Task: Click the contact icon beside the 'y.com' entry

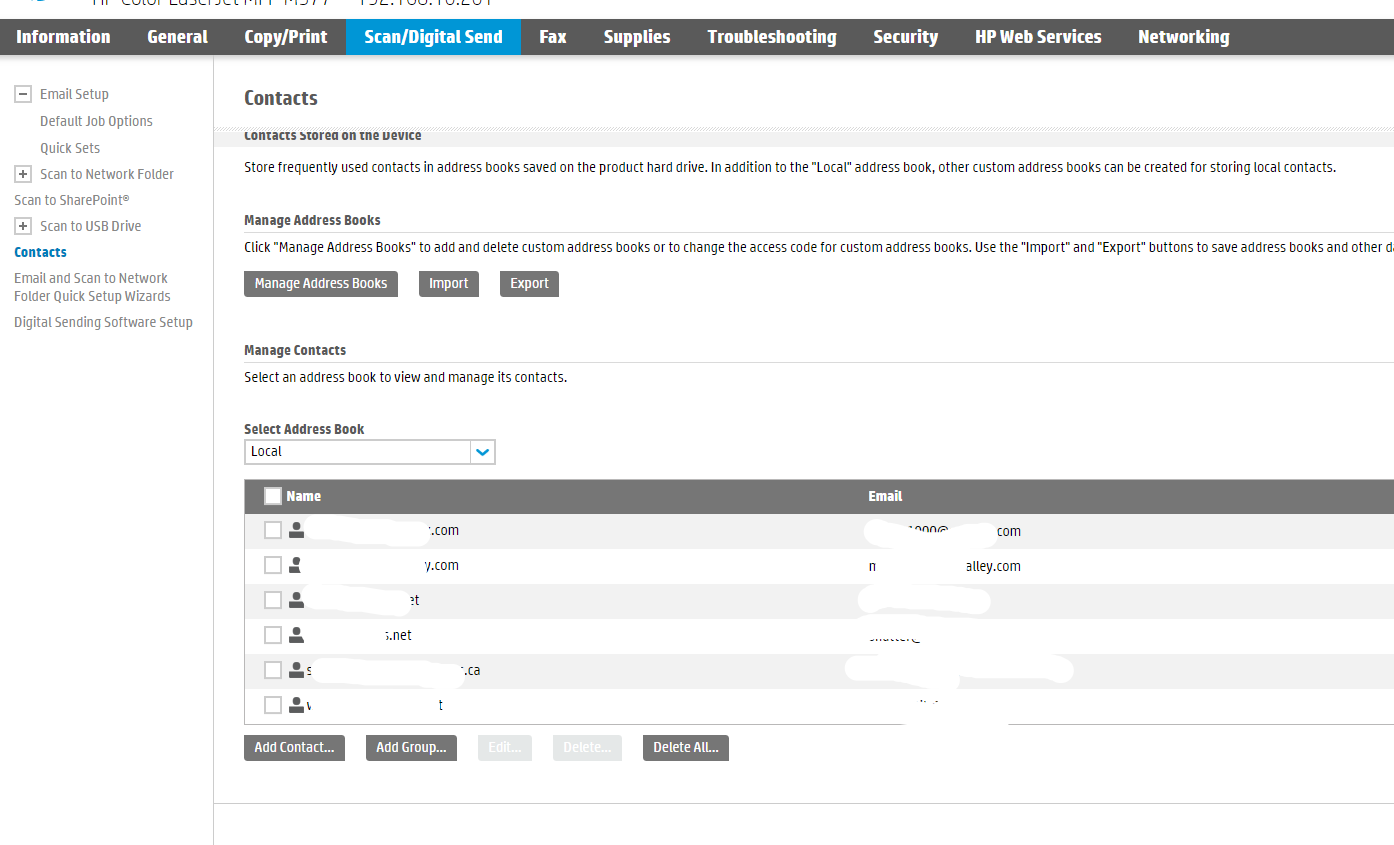Action: point(296,564)
